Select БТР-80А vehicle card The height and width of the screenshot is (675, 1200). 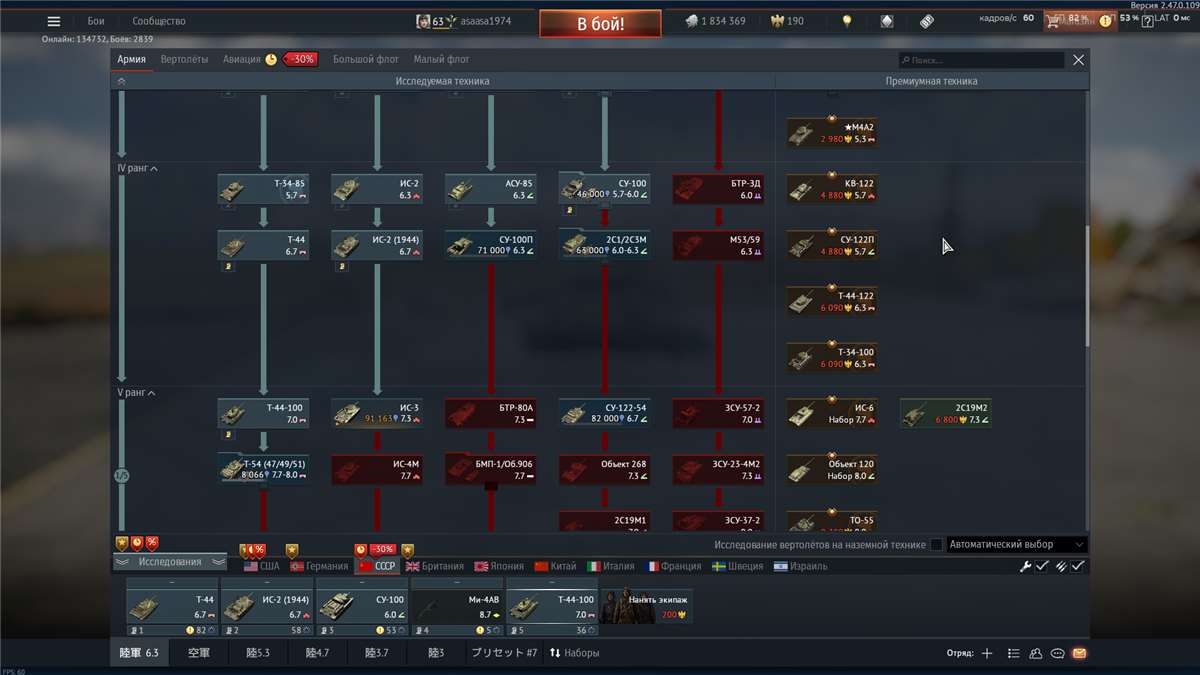pos(491,413)
